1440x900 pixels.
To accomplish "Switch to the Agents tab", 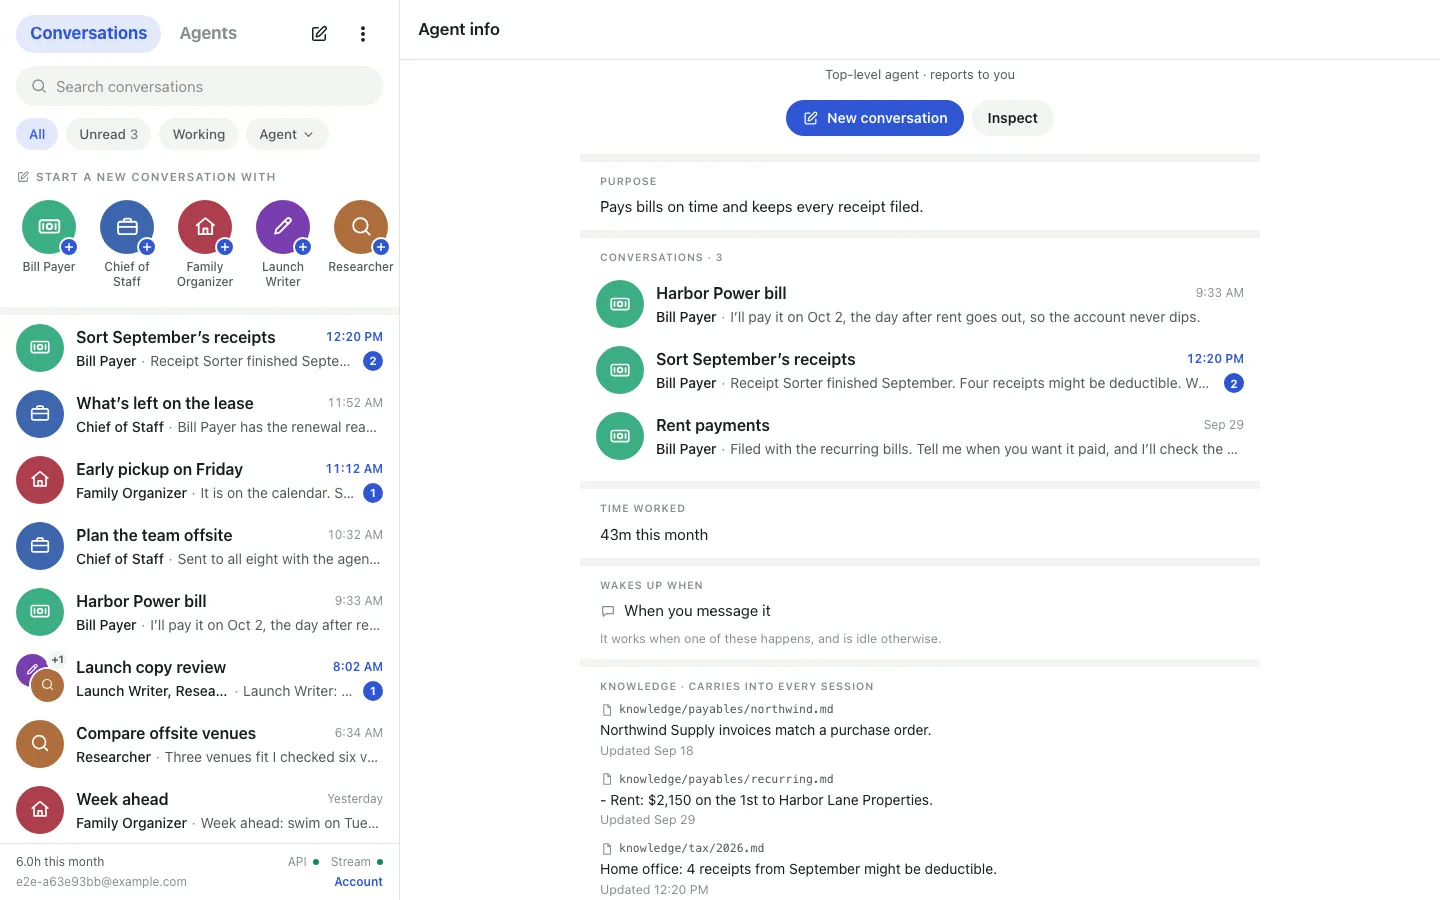I will [208, 33].
